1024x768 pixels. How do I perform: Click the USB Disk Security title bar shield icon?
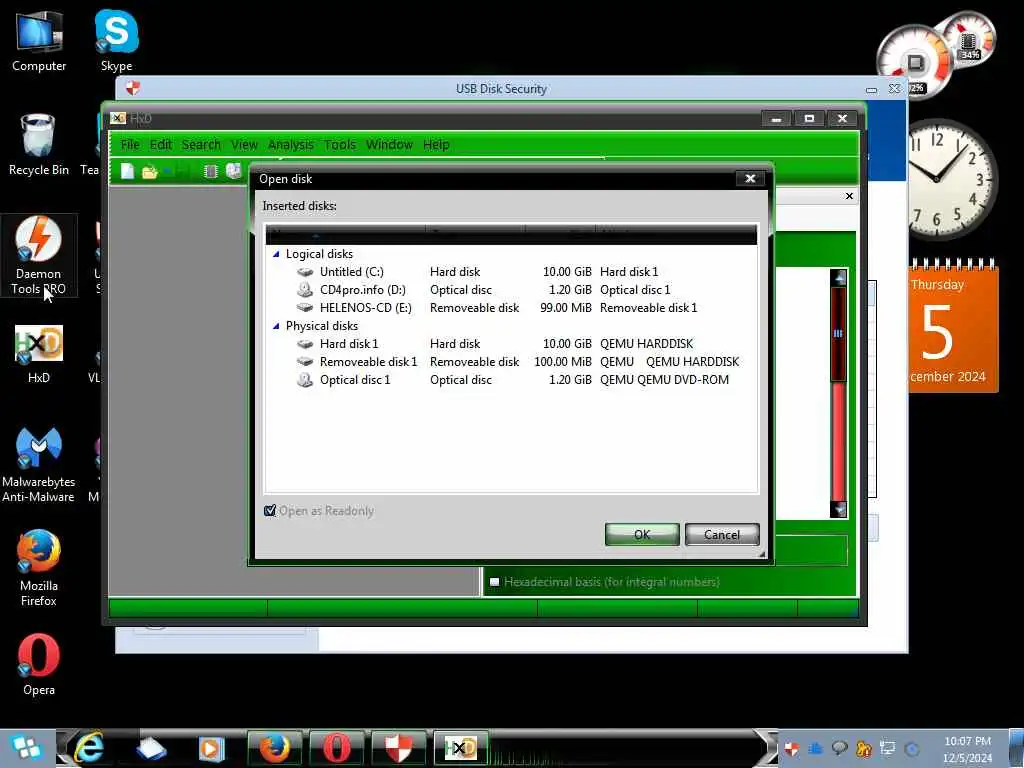tap(133, 88)
